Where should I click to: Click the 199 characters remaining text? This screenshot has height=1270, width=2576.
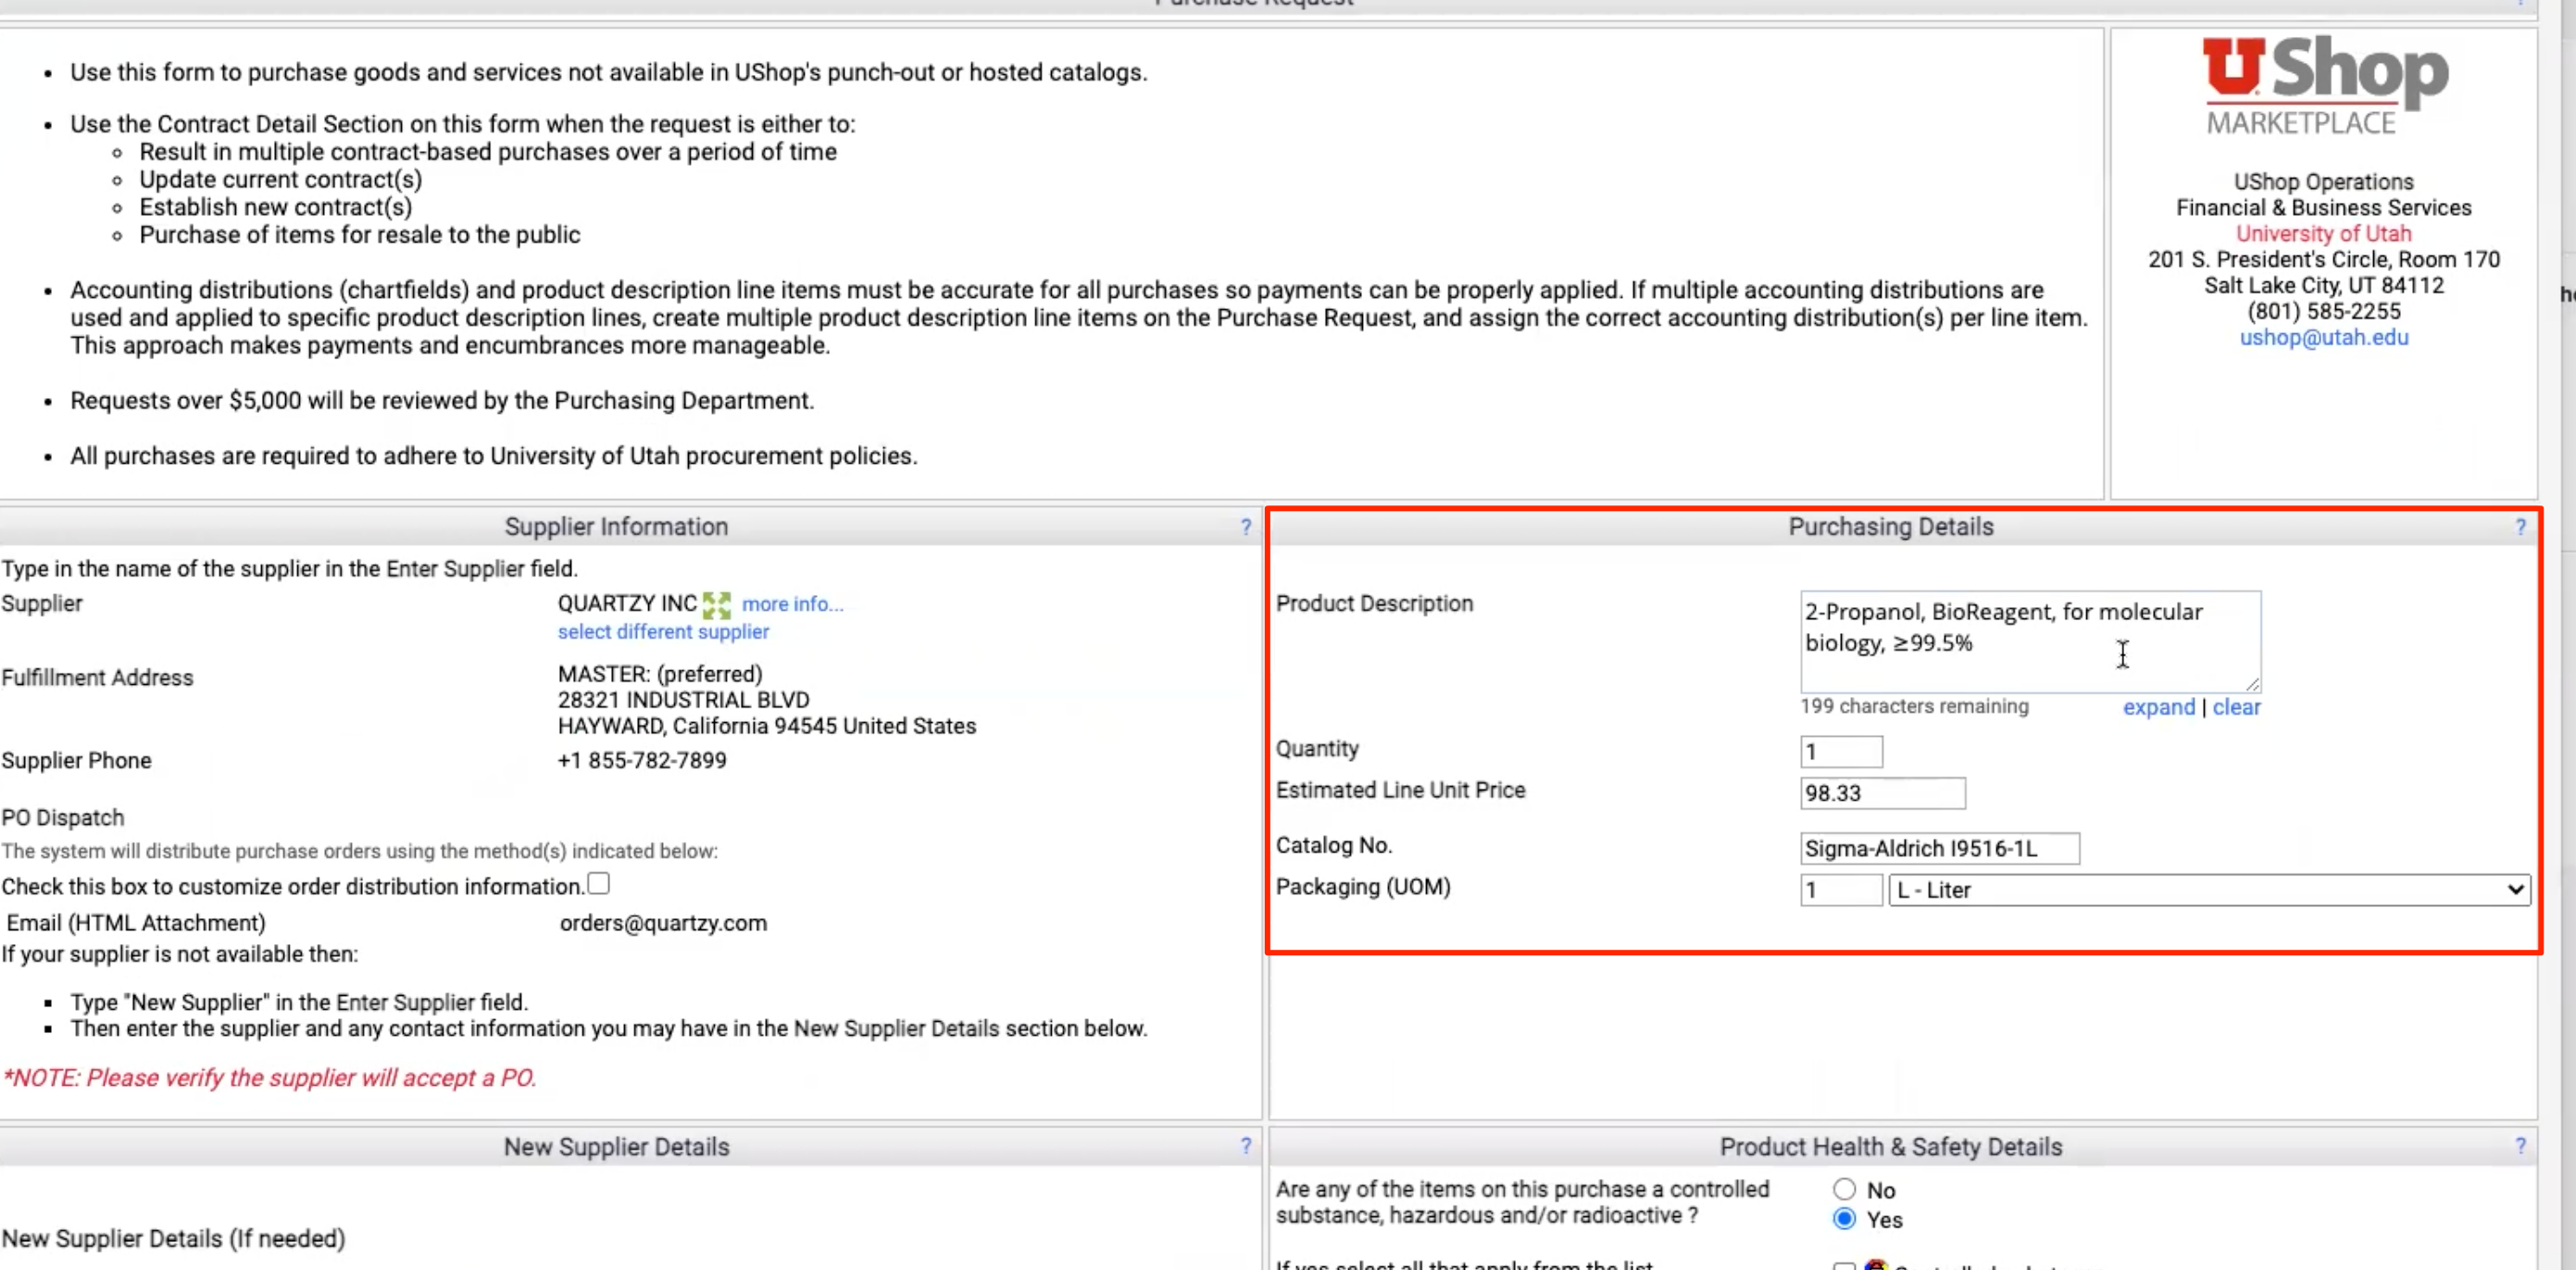pyautogui.click(x=1914, y=706)
